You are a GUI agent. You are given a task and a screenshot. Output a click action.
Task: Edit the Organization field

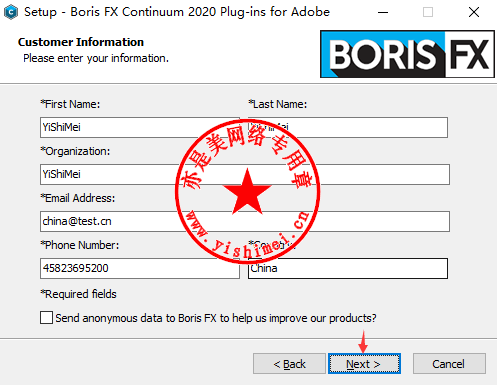[x=245, y=174]
